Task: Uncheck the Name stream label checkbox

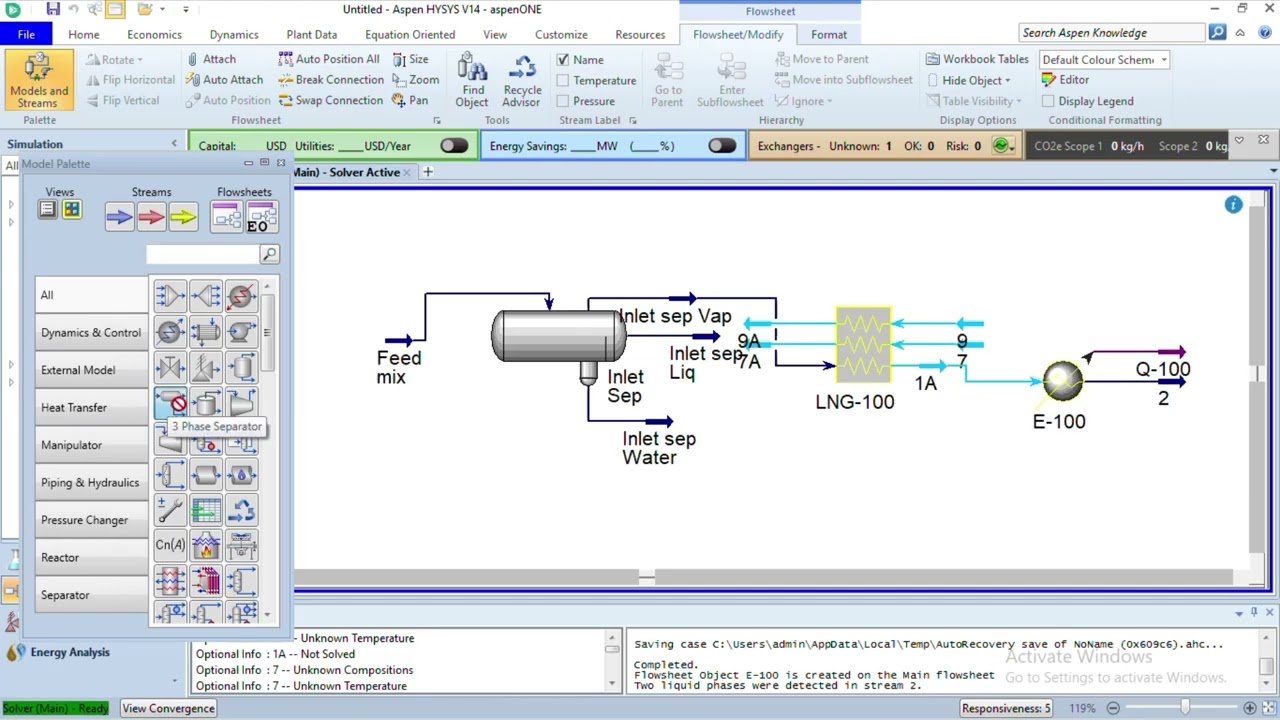Action: [562, 60]
